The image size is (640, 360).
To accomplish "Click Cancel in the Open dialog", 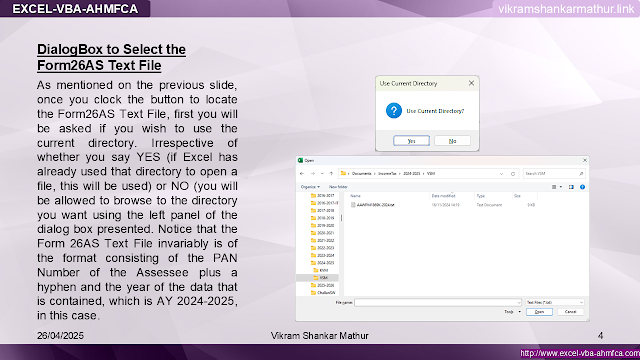I will [x=570, y=312].
